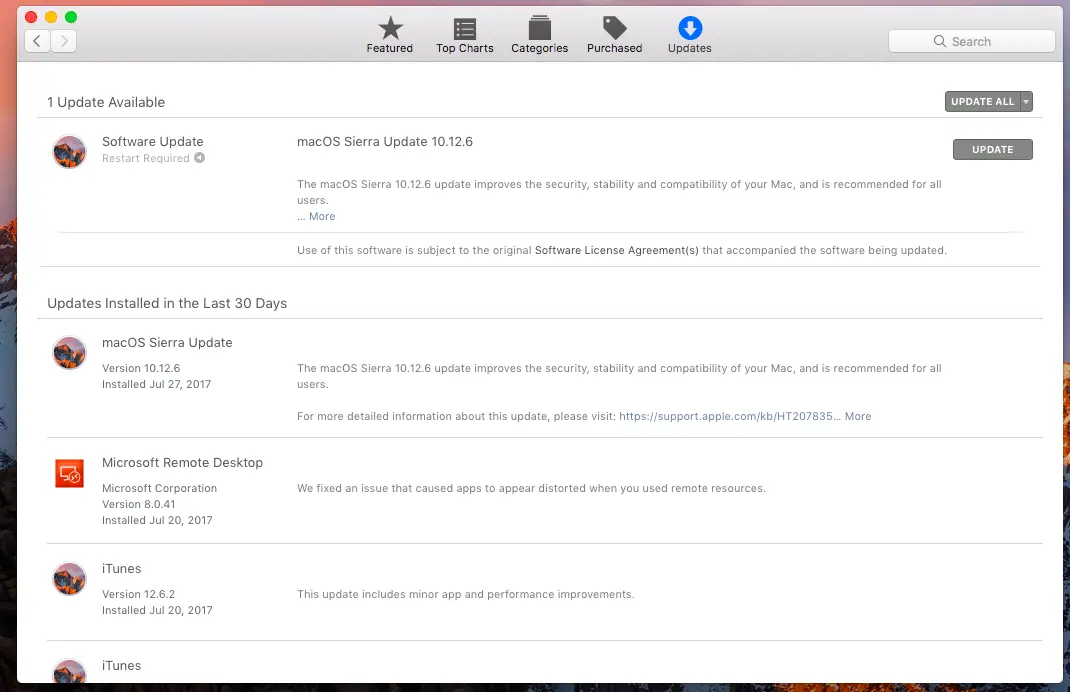Viewport: 1070px width, 692px height.
Task: Focus the Search field
Action: (972, 41)
